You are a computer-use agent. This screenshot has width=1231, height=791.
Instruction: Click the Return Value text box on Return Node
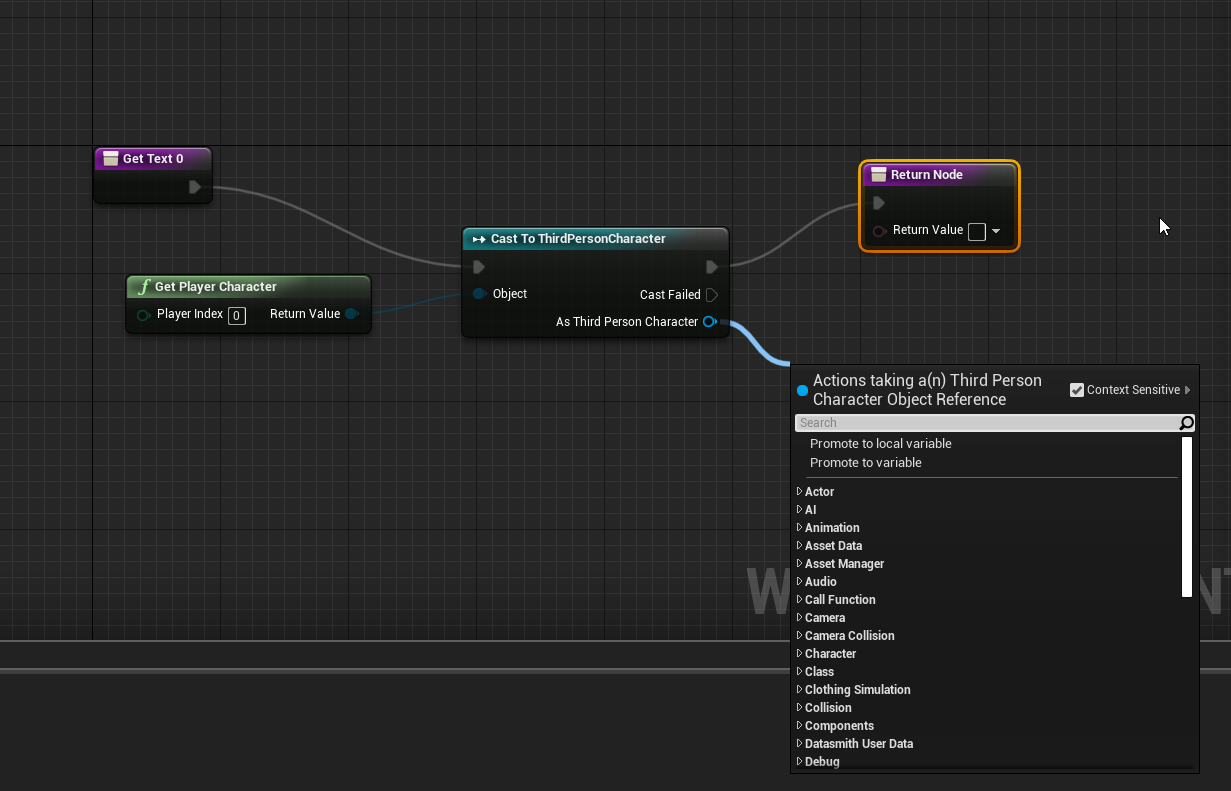(x=977, y=232)
